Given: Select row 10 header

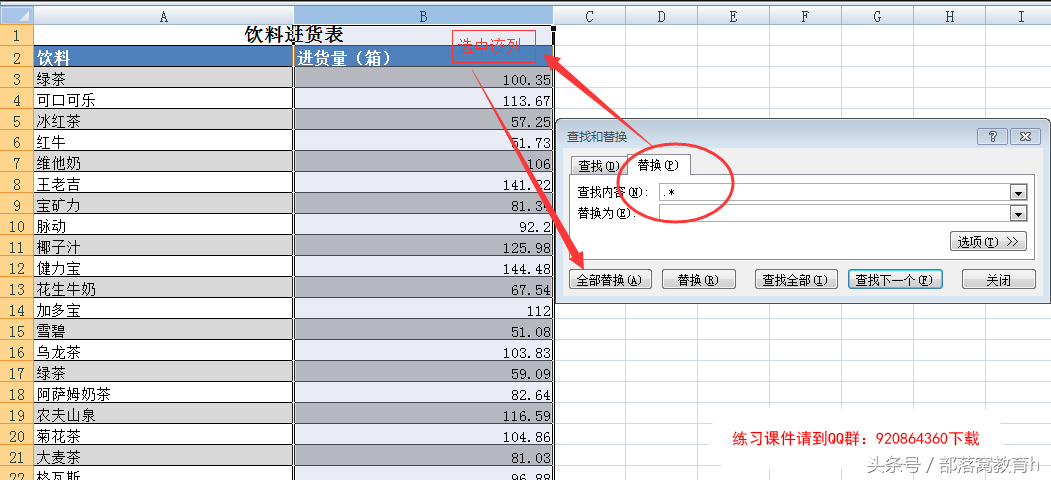Looking at the screenshot, I should pos(17,226).
